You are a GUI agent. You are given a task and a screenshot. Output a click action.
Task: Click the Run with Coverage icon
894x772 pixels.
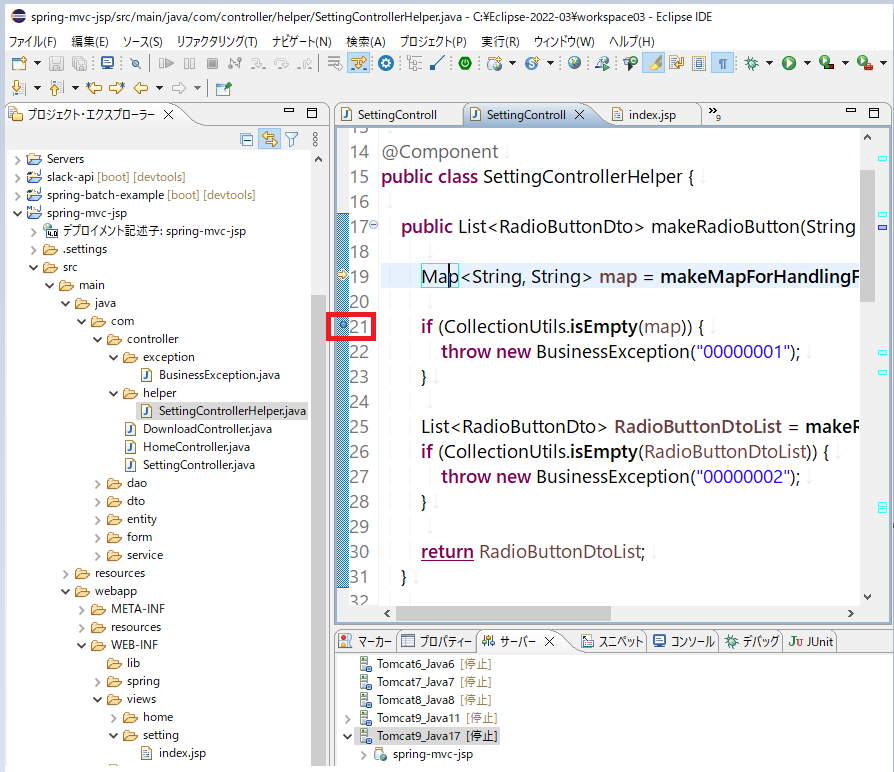tap(827, 63)
